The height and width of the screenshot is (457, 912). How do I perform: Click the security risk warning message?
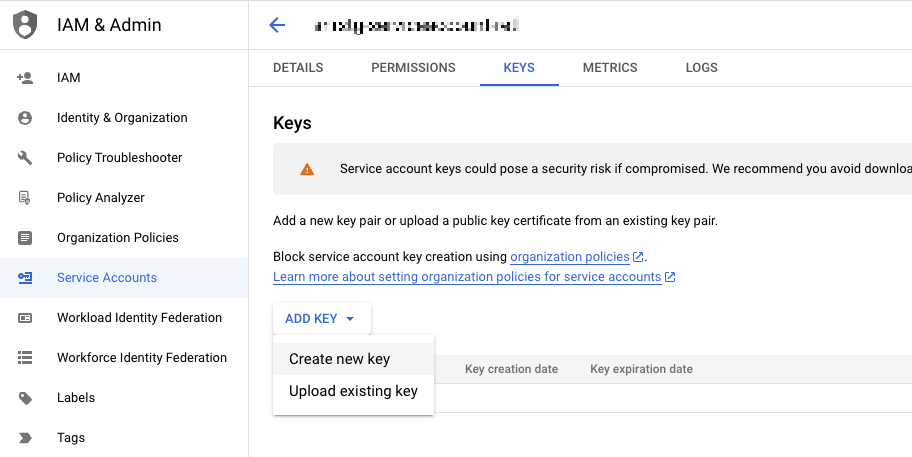tap(626, 169)
